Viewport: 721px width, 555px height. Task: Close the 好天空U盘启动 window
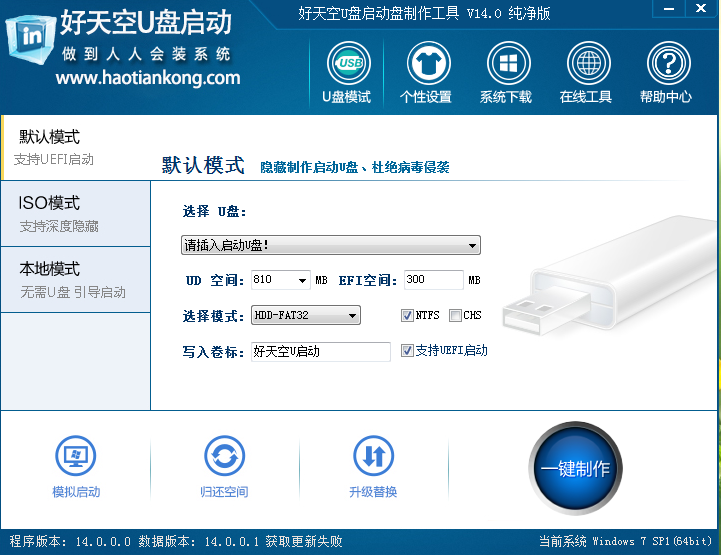tap(701, 9)
